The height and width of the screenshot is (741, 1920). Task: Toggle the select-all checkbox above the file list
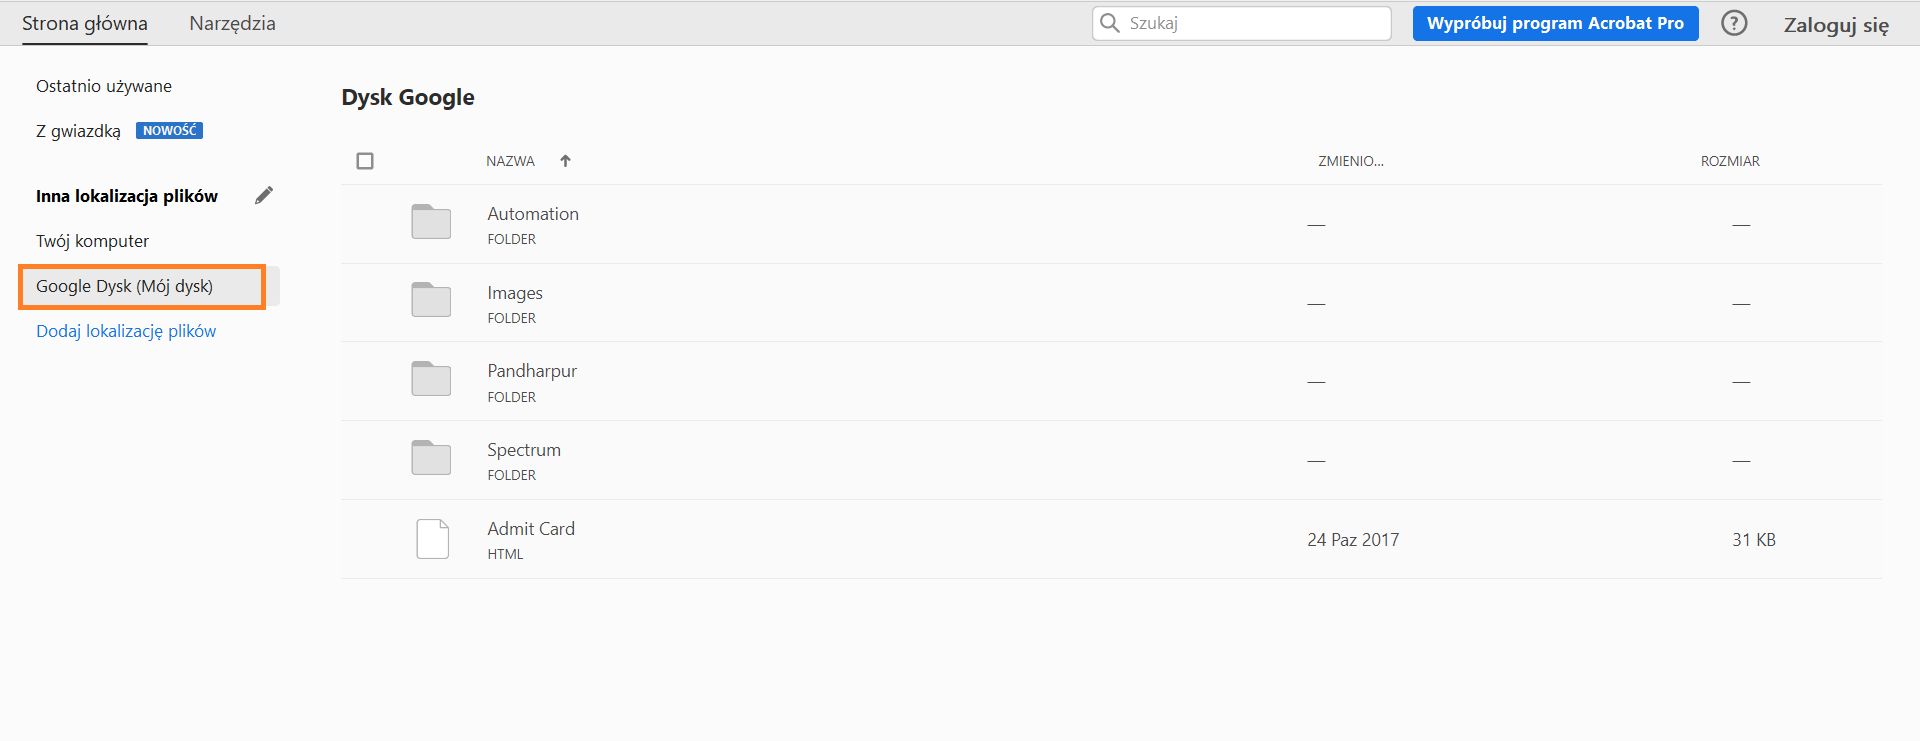365,160
